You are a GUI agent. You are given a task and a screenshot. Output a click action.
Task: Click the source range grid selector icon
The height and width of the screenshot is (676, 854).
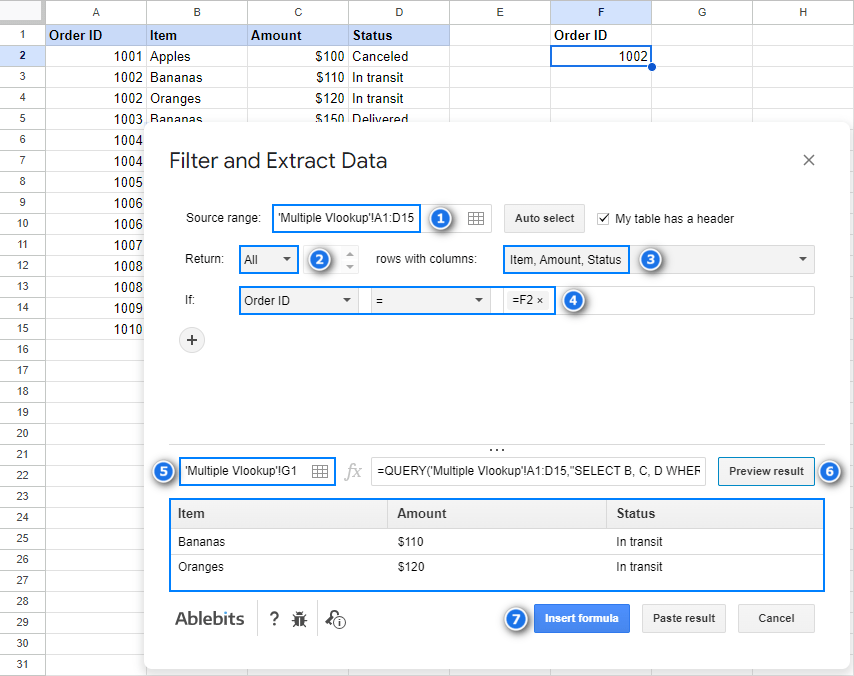point(475,218)
